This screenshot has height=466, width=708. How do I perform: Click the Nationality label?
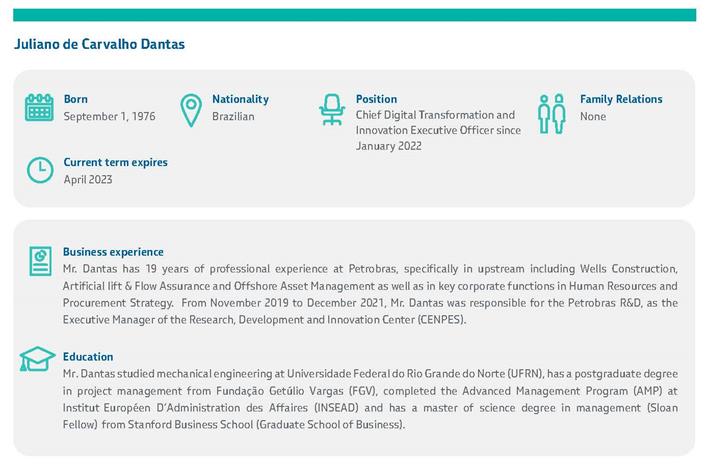[240, 99]
